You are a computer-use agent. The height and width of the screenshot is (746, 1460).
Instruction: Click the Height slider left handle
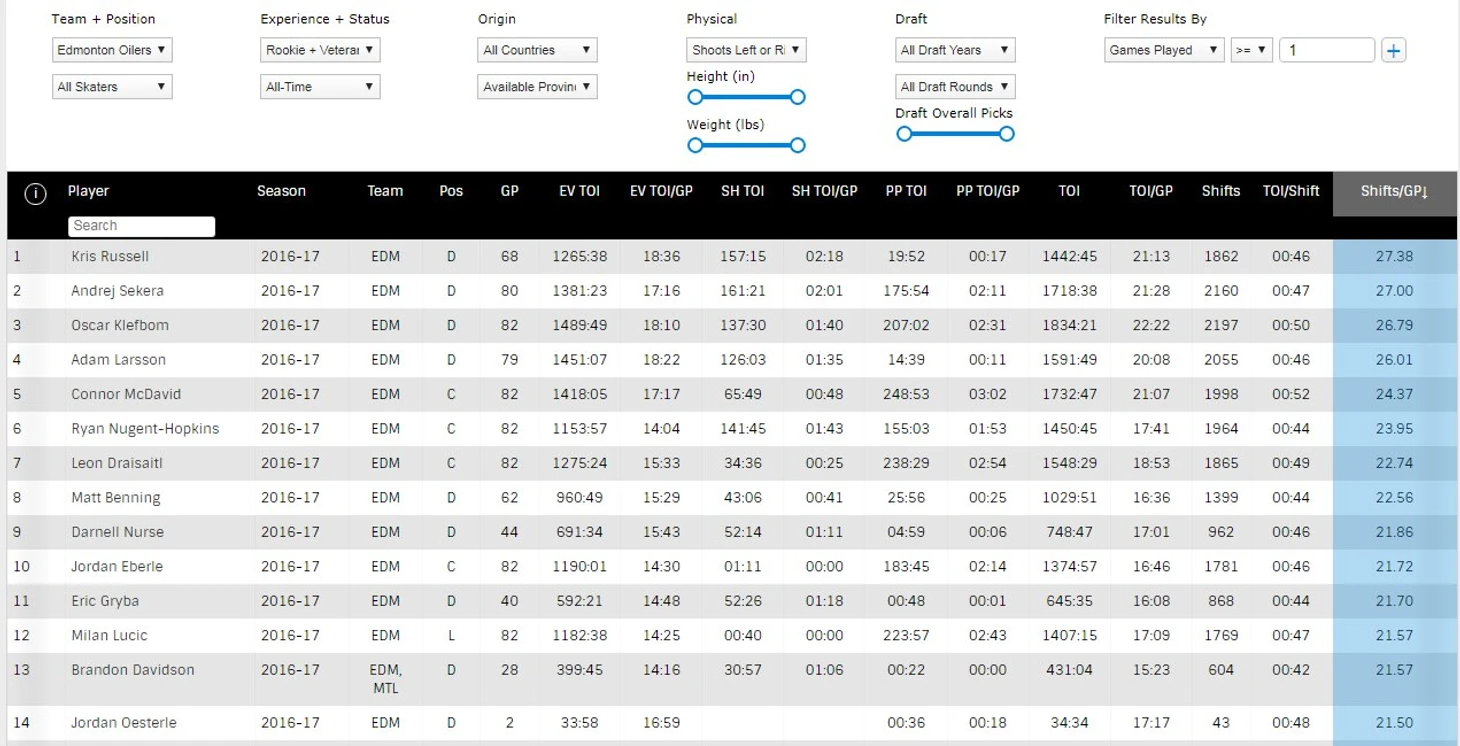tap(695, 97)
